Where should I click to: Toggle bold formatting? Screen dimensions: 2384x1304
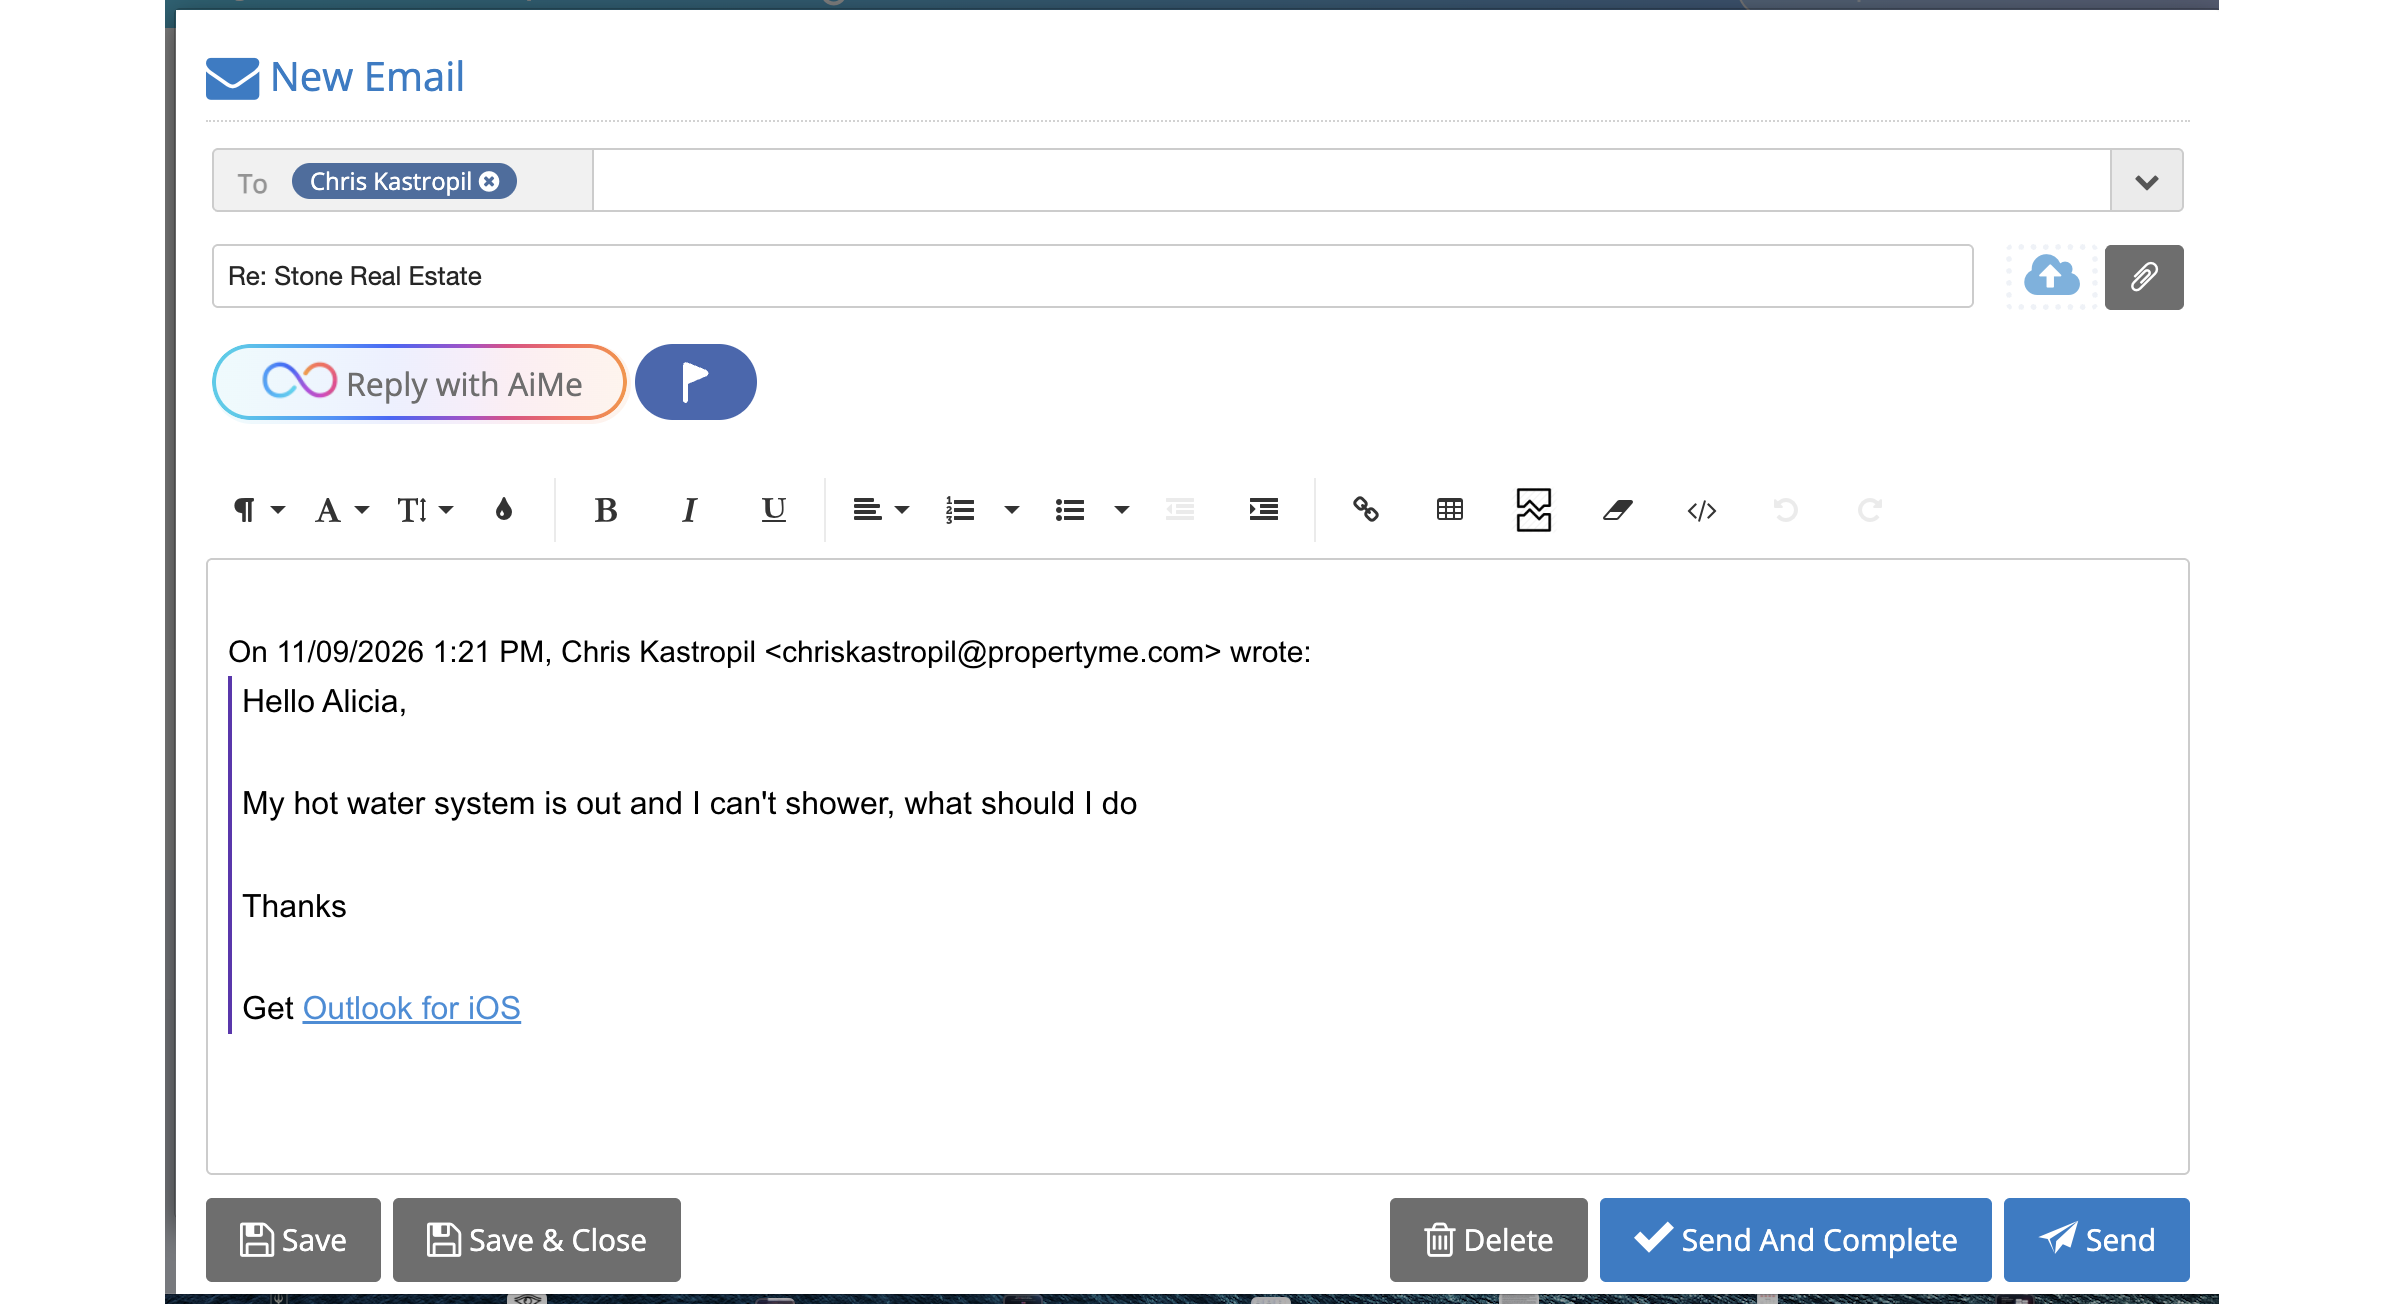coord(606,510)
